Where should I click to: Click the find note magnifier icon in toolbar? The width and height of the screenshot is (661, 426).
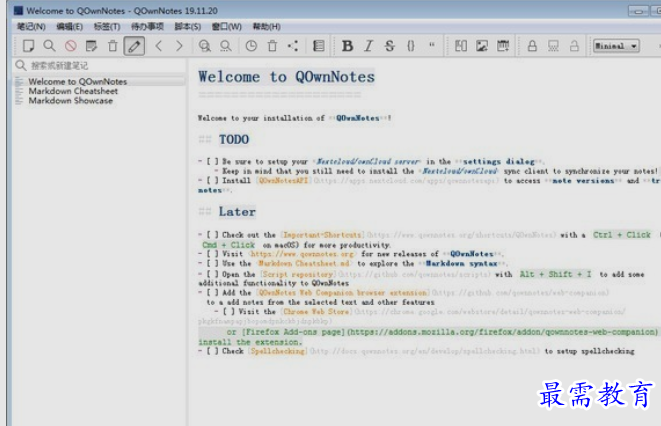click(x=49, y=46)
